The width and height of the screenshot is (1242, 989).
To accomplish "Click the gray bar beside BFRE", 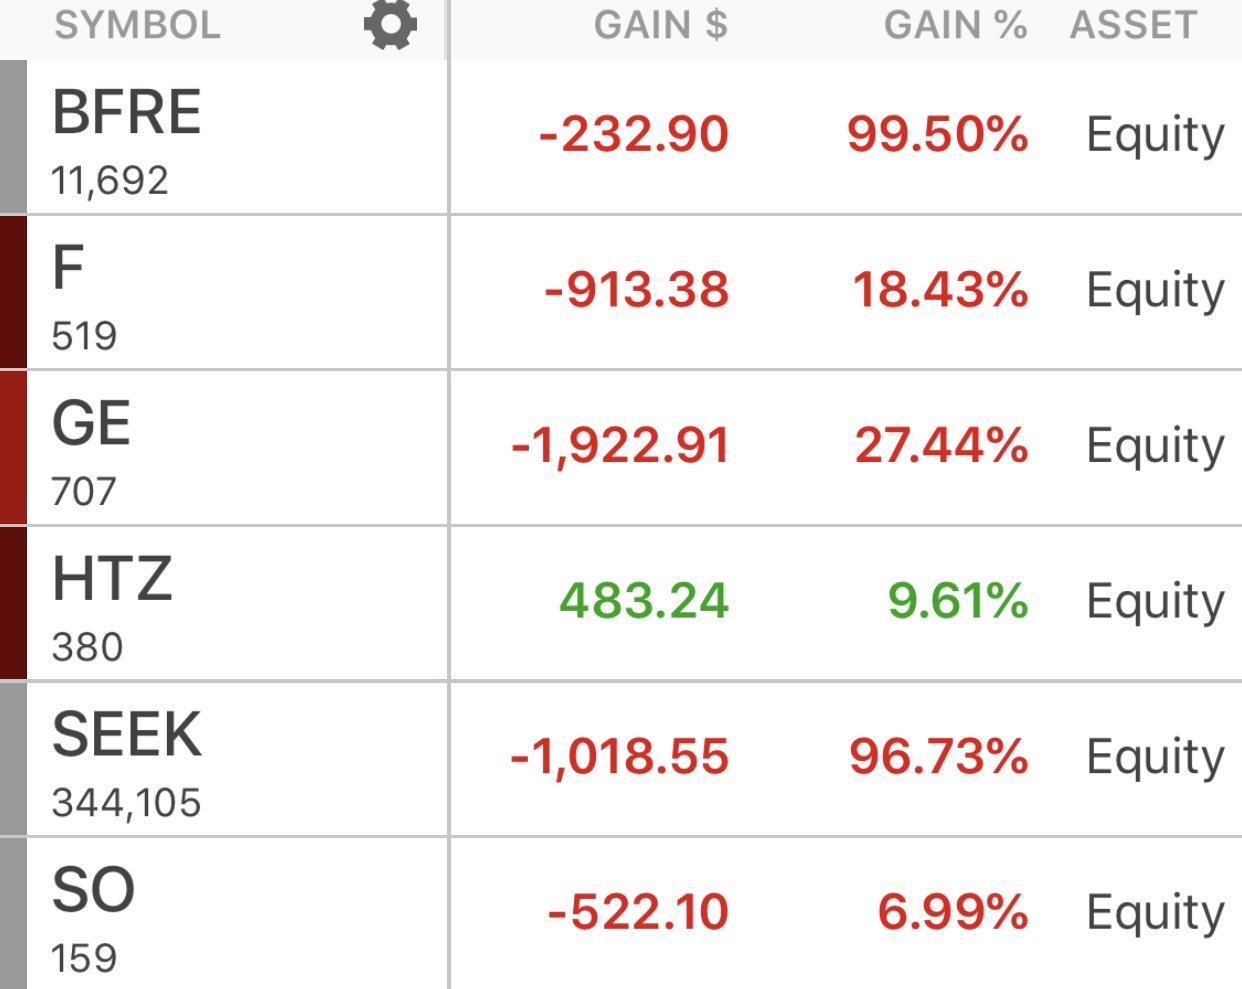I will point(13,137).
